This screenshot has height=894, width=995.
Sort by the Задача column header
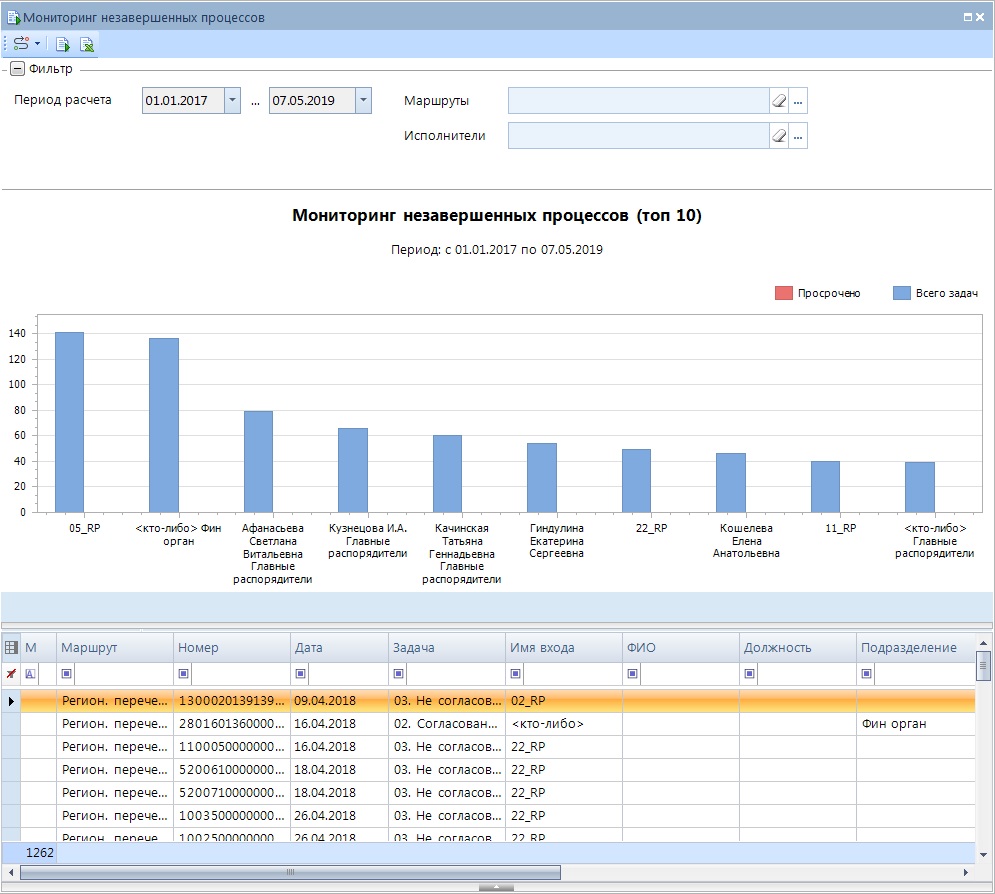click(x=446, y=648)
